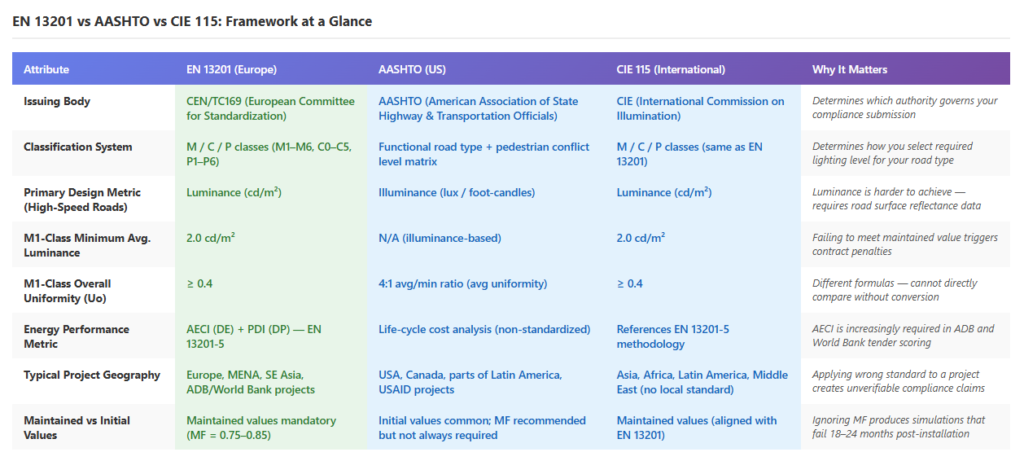Click CIE 115 '≥ 0.4' uniformity value

tap(630, 284)
